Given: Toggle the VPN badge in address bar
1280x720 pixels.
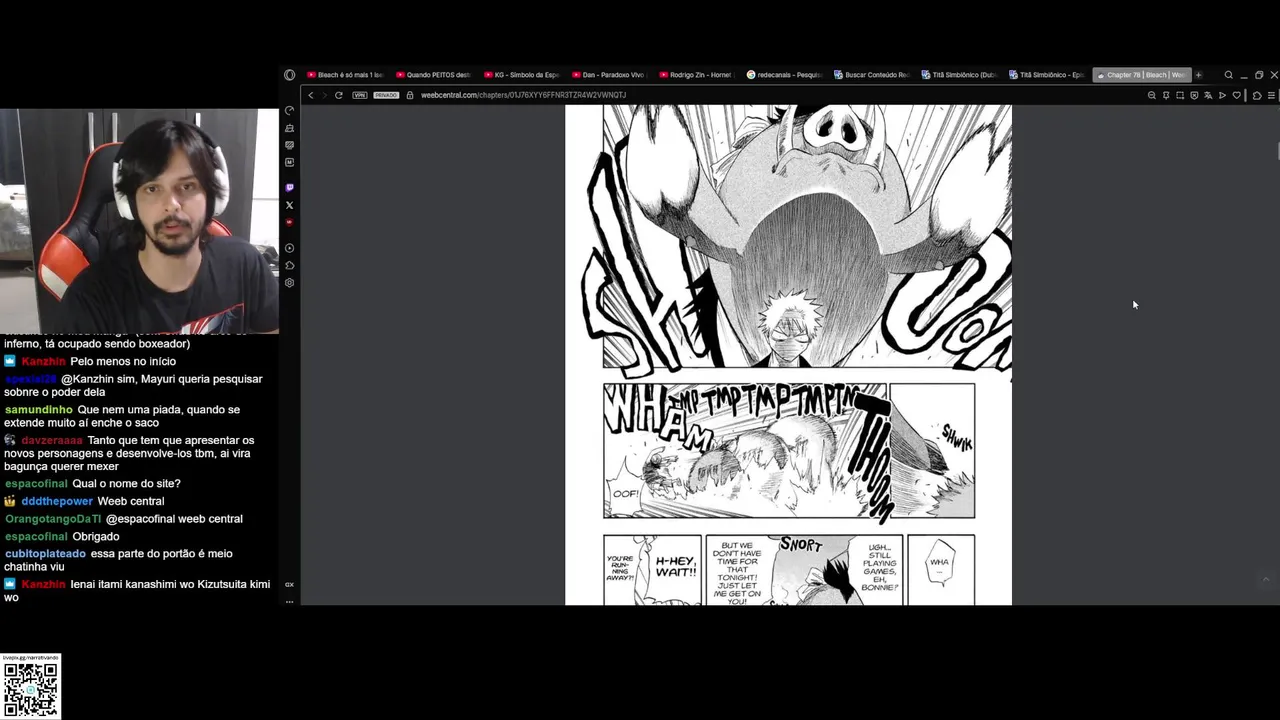Looking at the screenshot, I should point(360,95).
